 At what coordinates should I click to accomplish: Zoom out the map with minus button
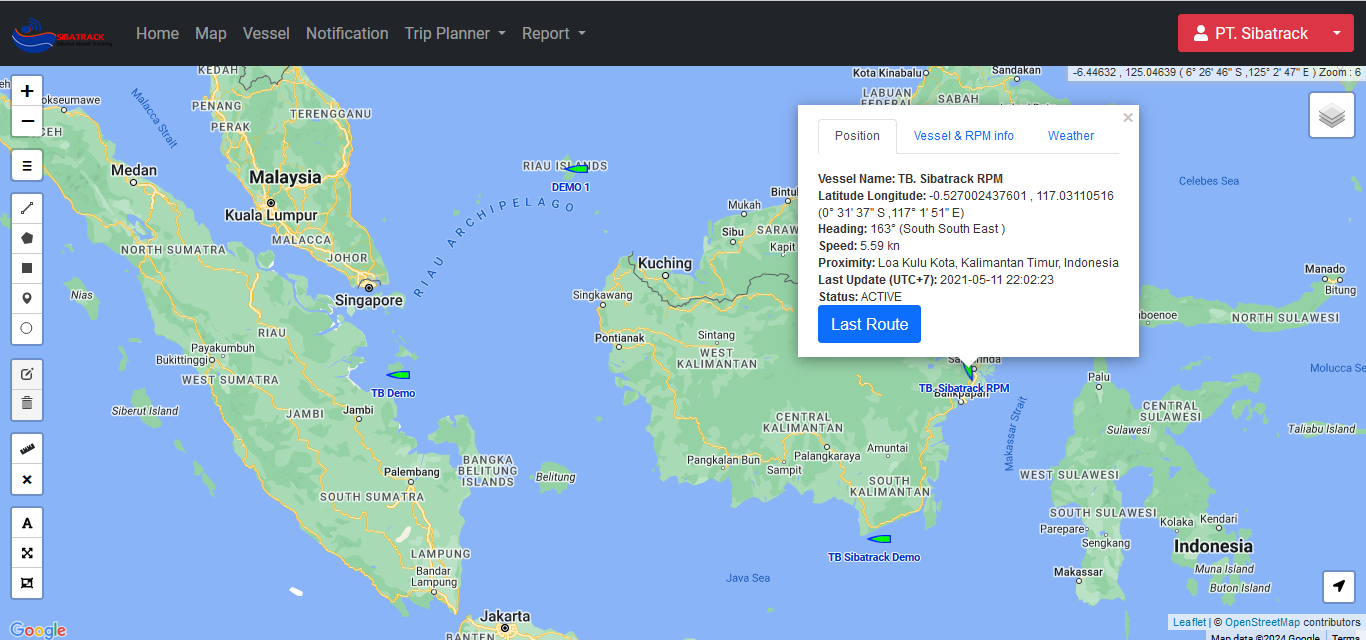(x=27, y=121)
